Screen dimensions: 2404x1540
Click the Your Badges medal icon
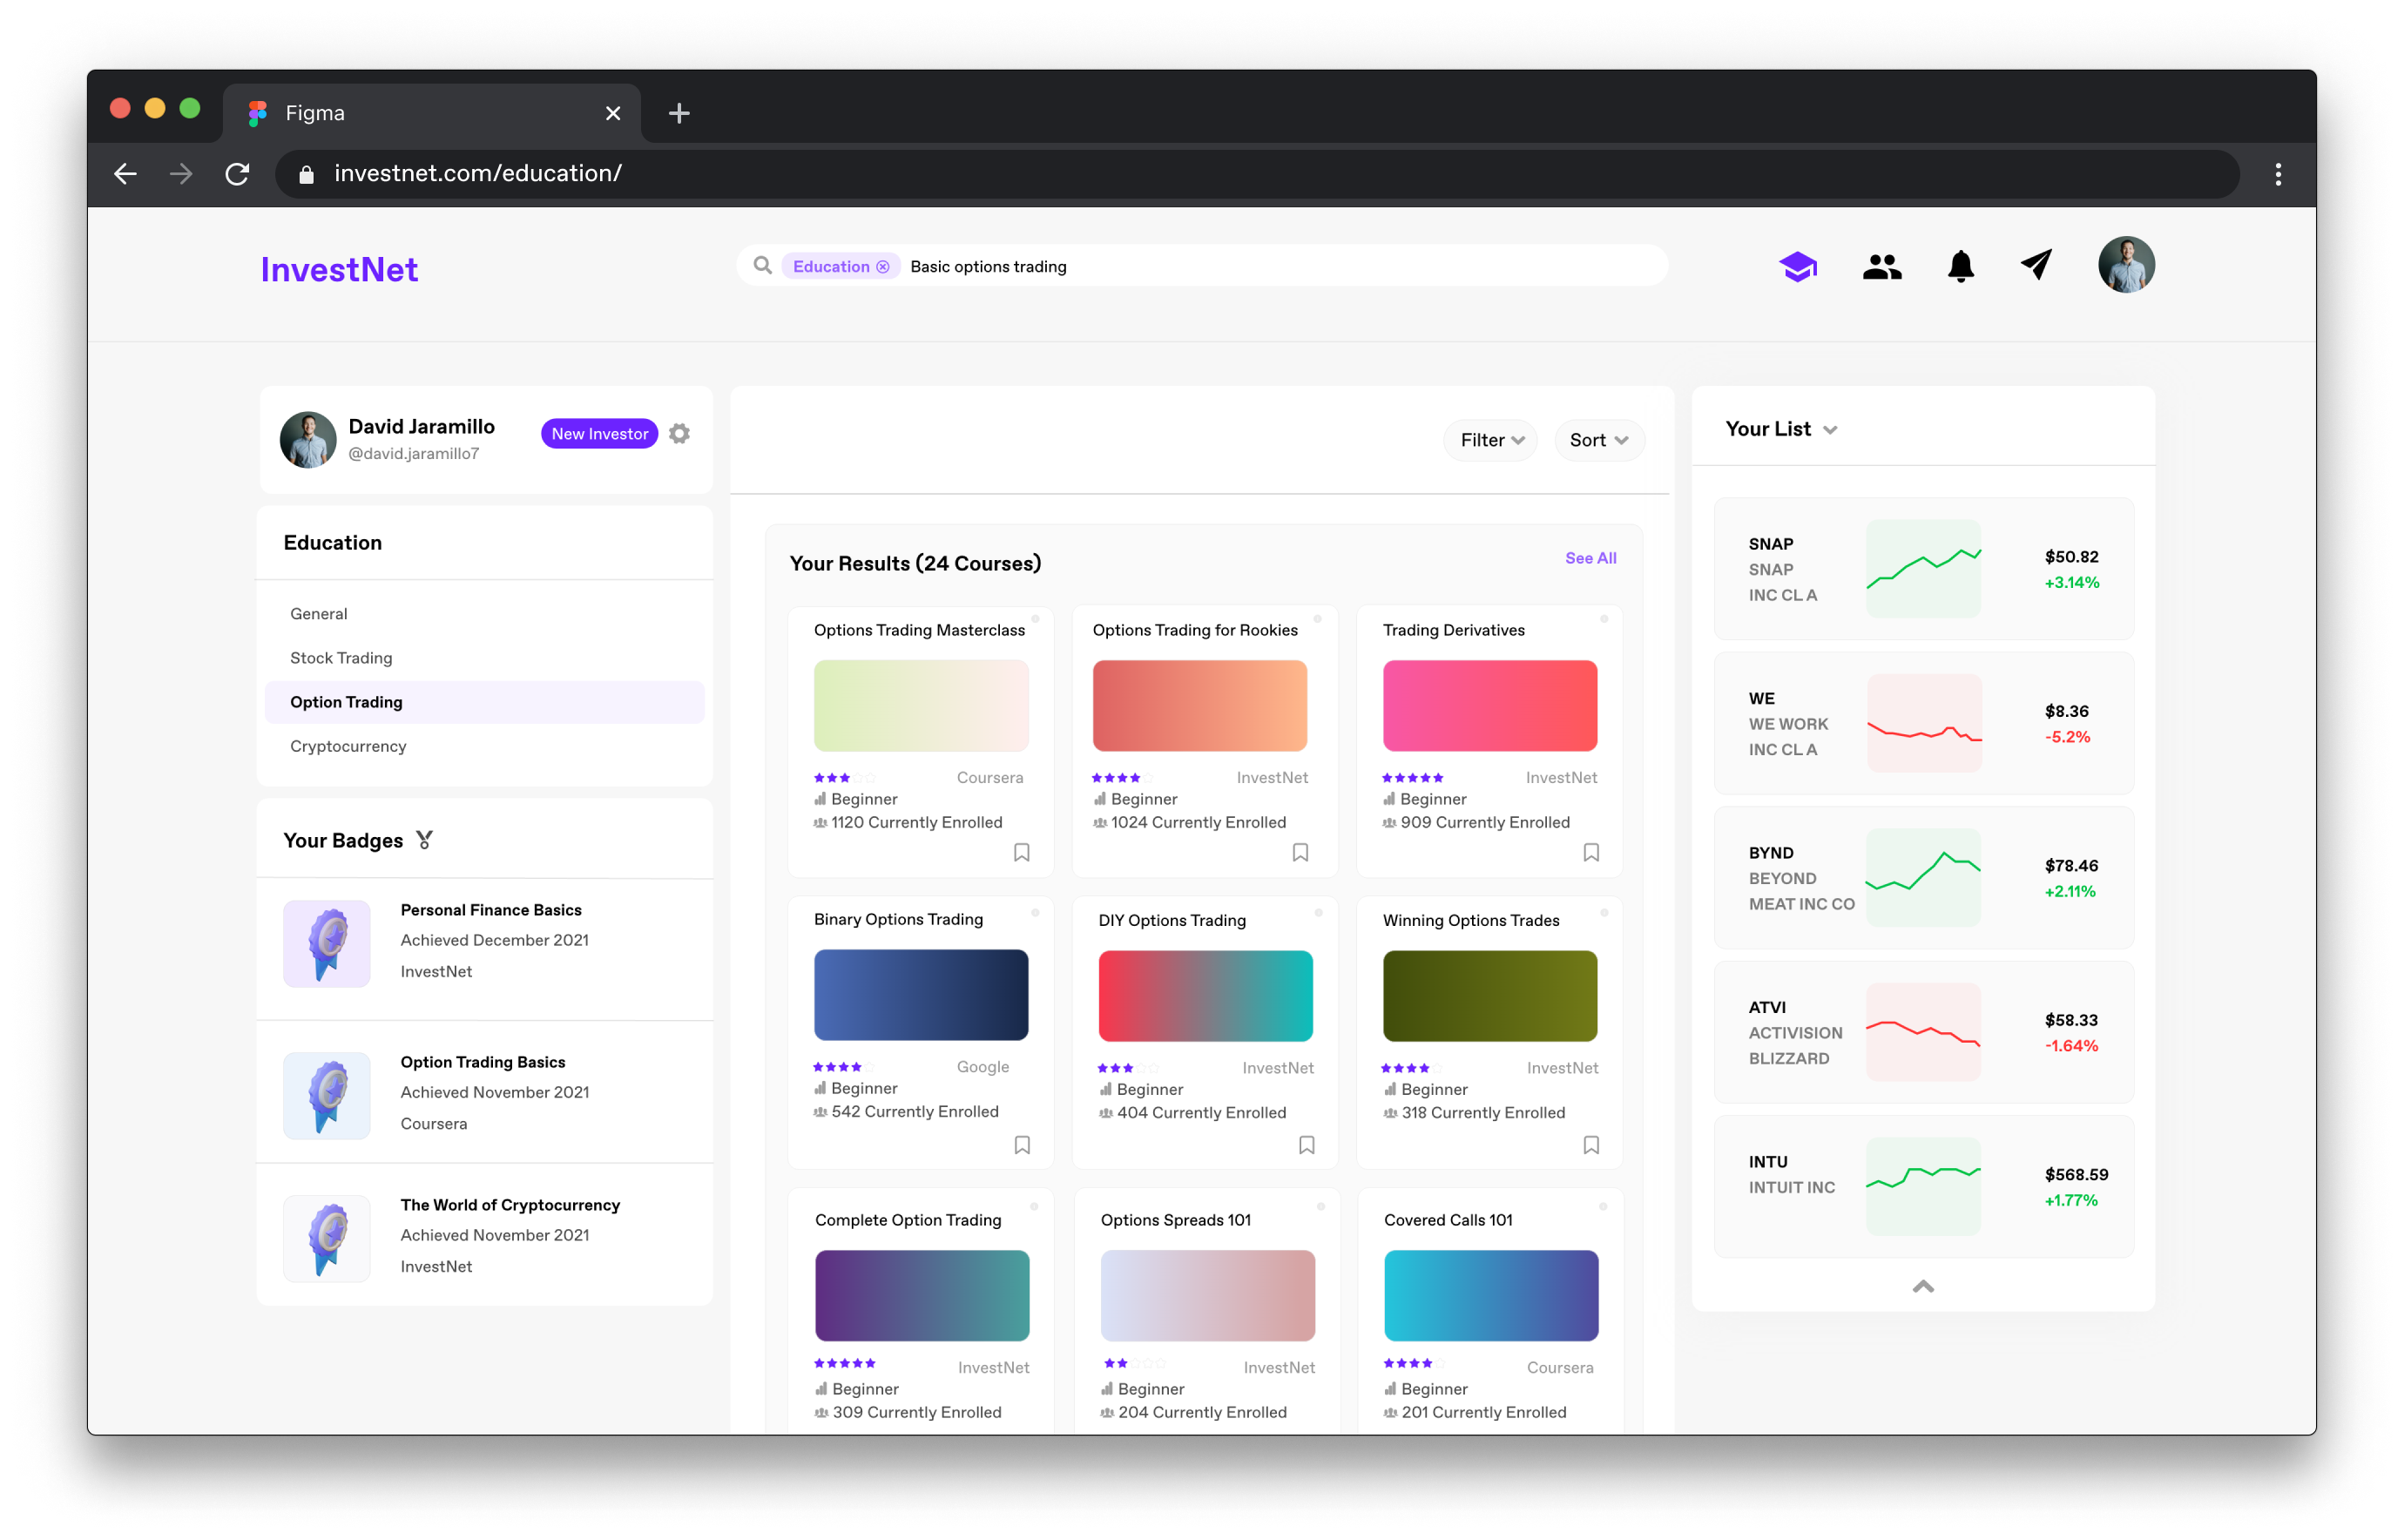[424, 840]
